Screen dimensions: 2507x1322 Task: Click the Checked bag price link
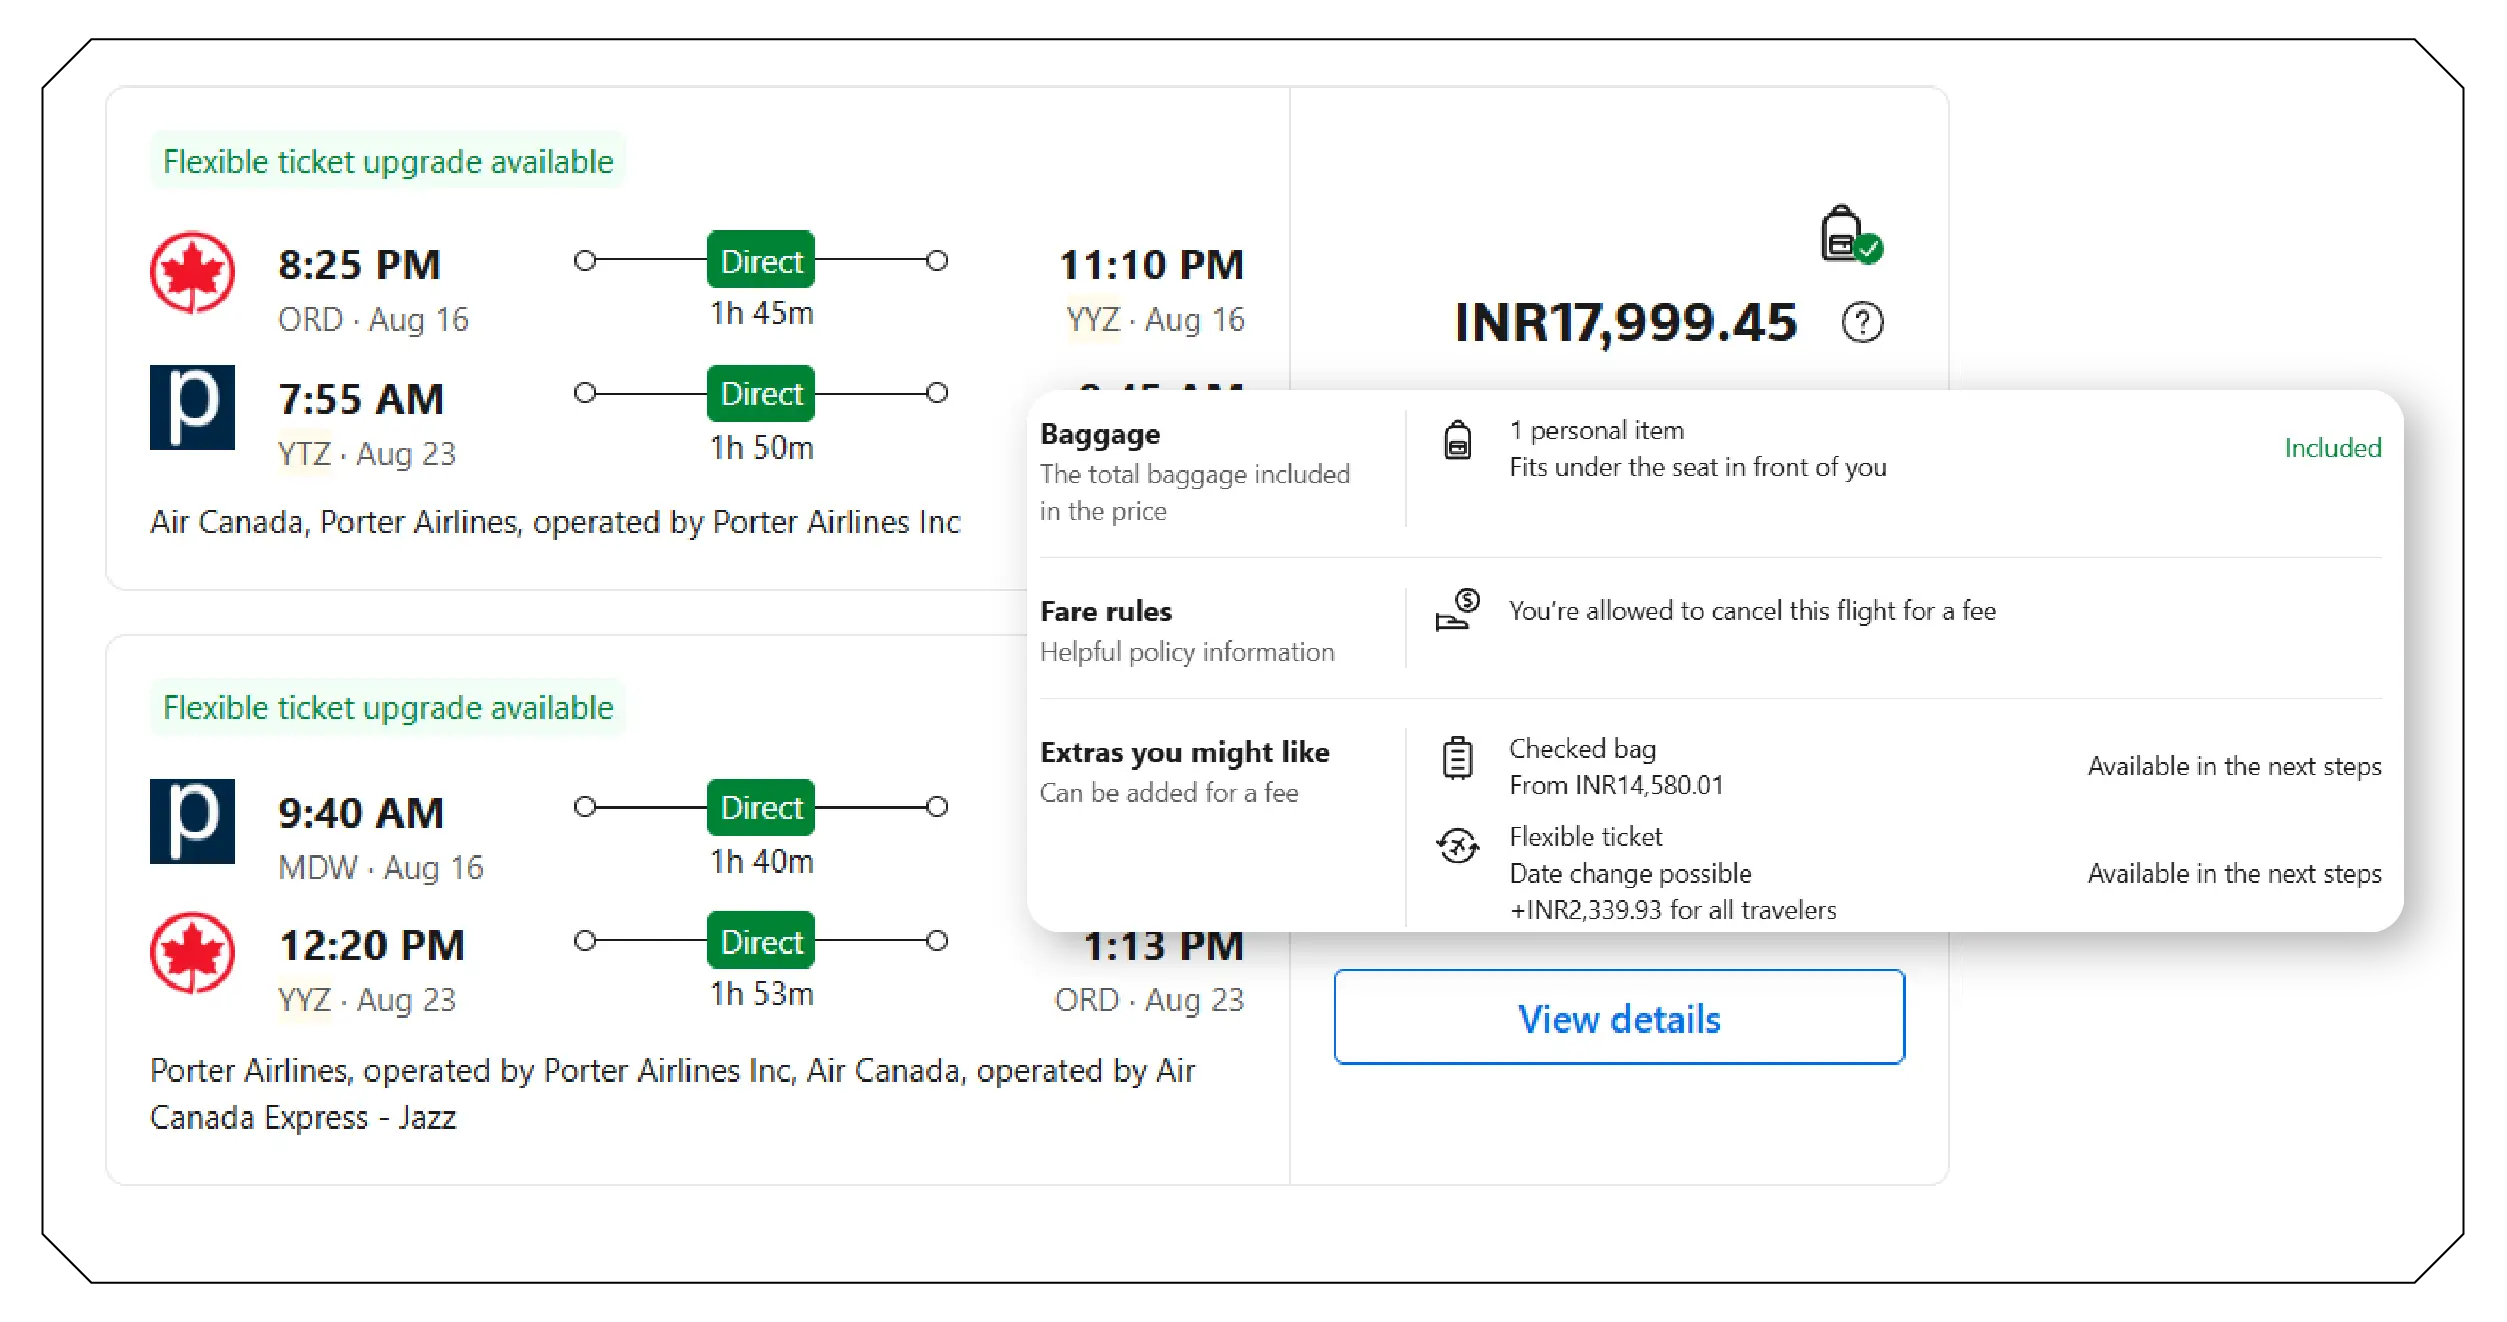(x=1615, y=785)
